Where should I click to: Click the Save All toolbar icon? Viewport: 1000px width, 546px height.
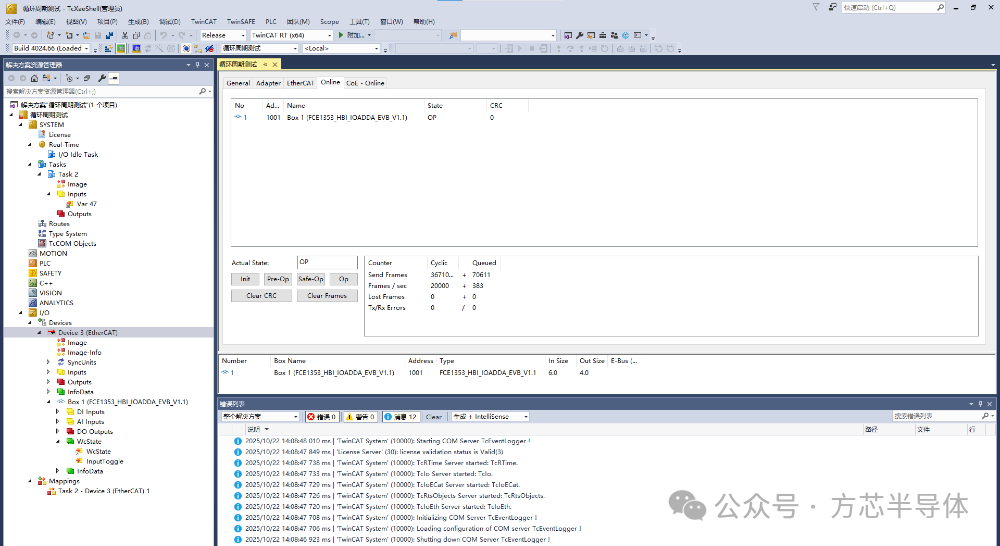(x=109, y=35)
